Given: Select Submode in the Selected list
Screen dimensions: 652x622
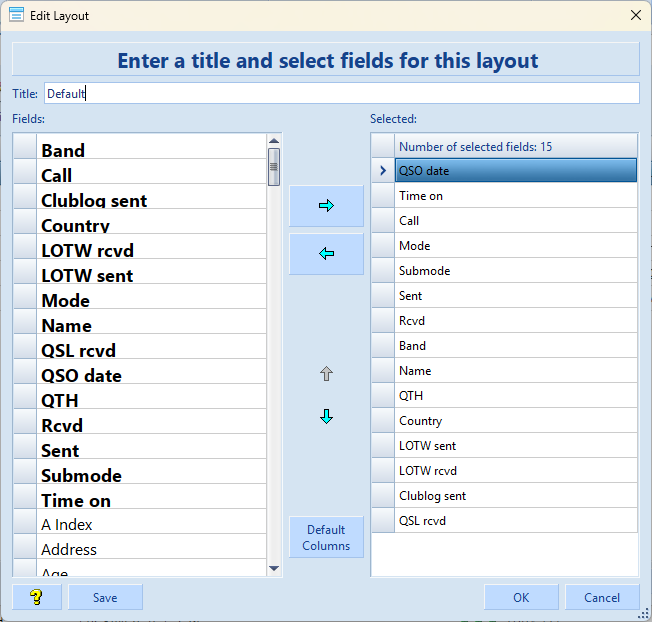Looking at the screenshot, I should click(424, 271).
